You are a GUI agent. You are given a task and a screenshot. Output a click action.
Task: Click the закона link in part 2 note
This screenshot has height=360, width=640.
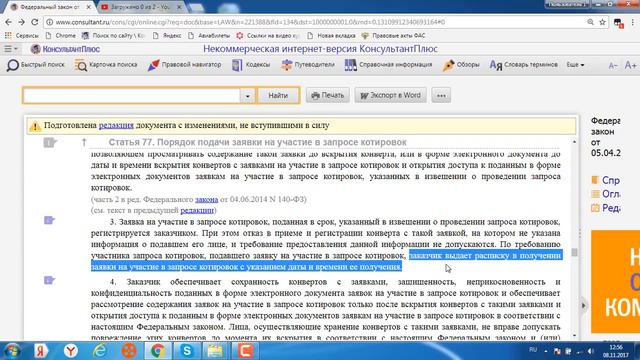click(x=207, y=199)
